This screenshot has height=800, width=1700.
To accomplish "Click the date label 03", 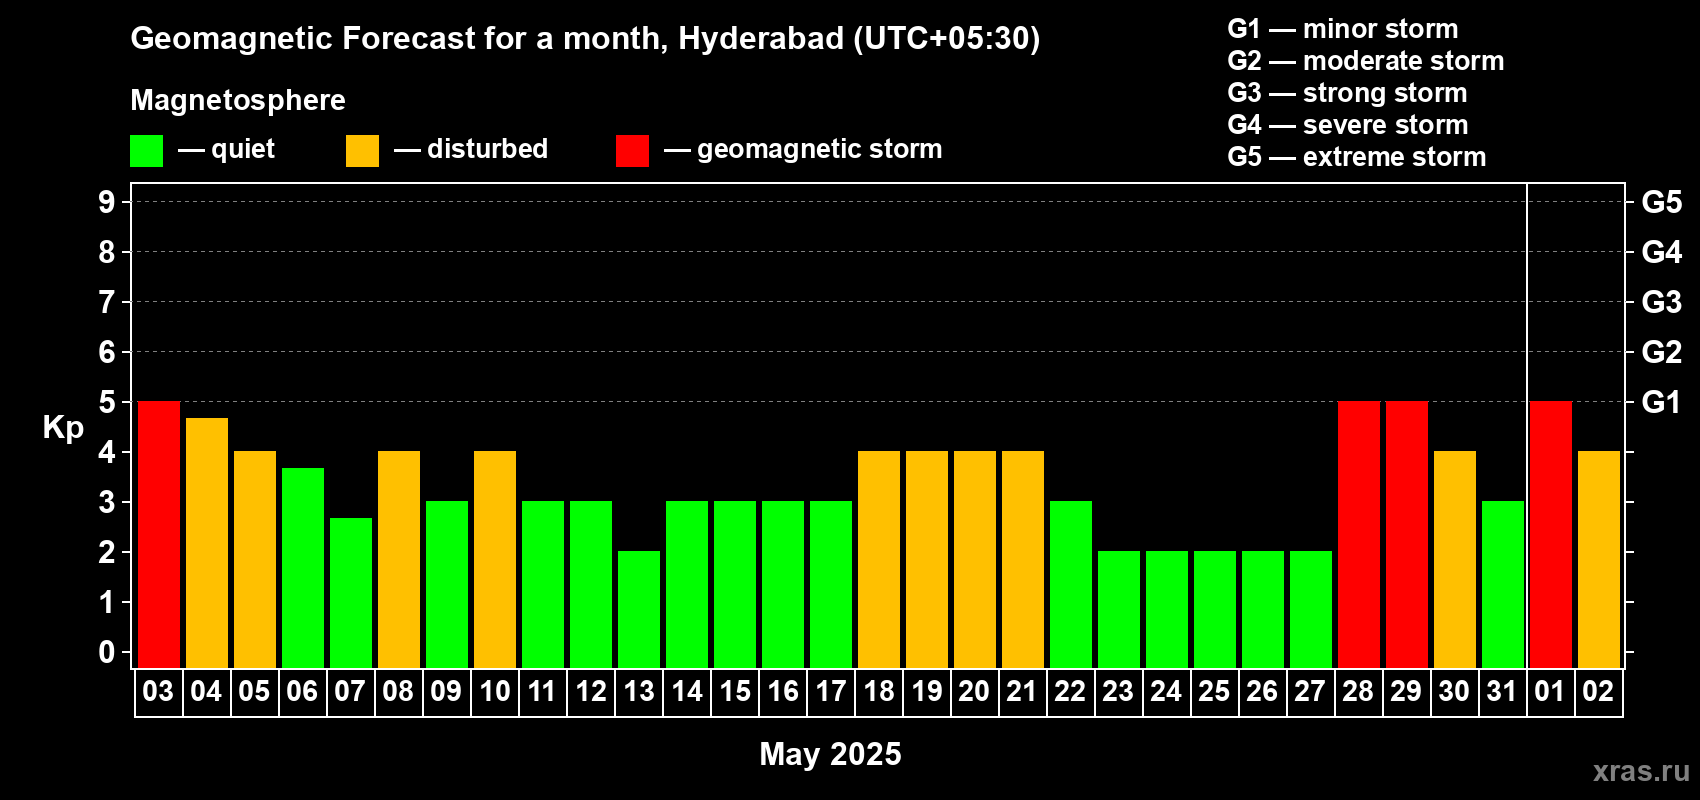I will [x=158, y=692].
